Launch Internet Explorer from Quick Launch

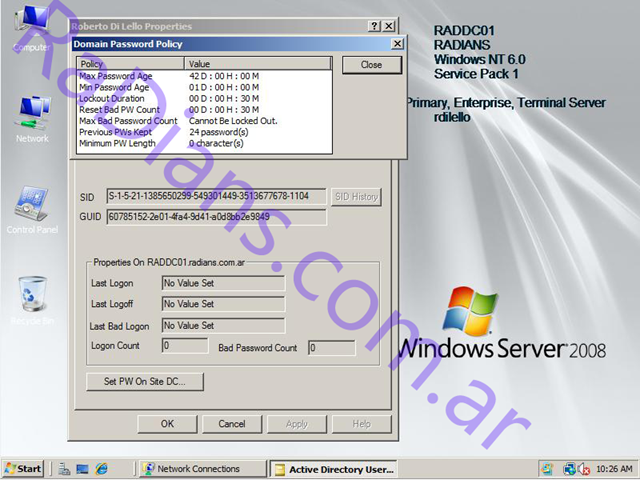pos(101,469)
